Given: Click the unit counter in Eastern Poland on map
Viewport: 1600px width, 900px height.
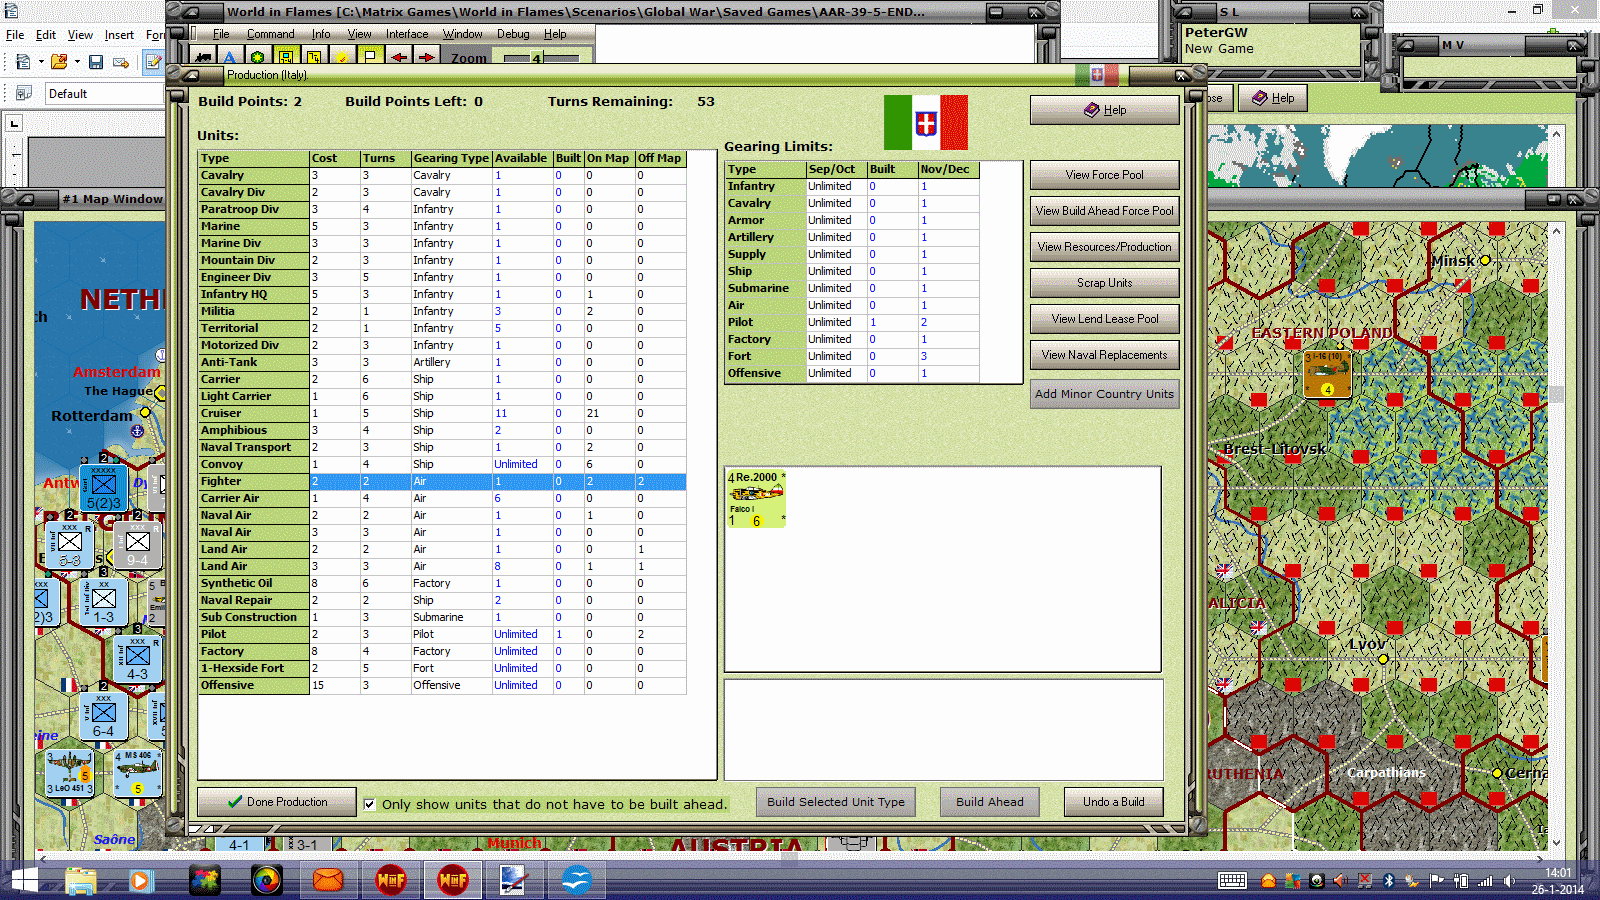Looking at the screenshot, I should (x=1327, y=375).
